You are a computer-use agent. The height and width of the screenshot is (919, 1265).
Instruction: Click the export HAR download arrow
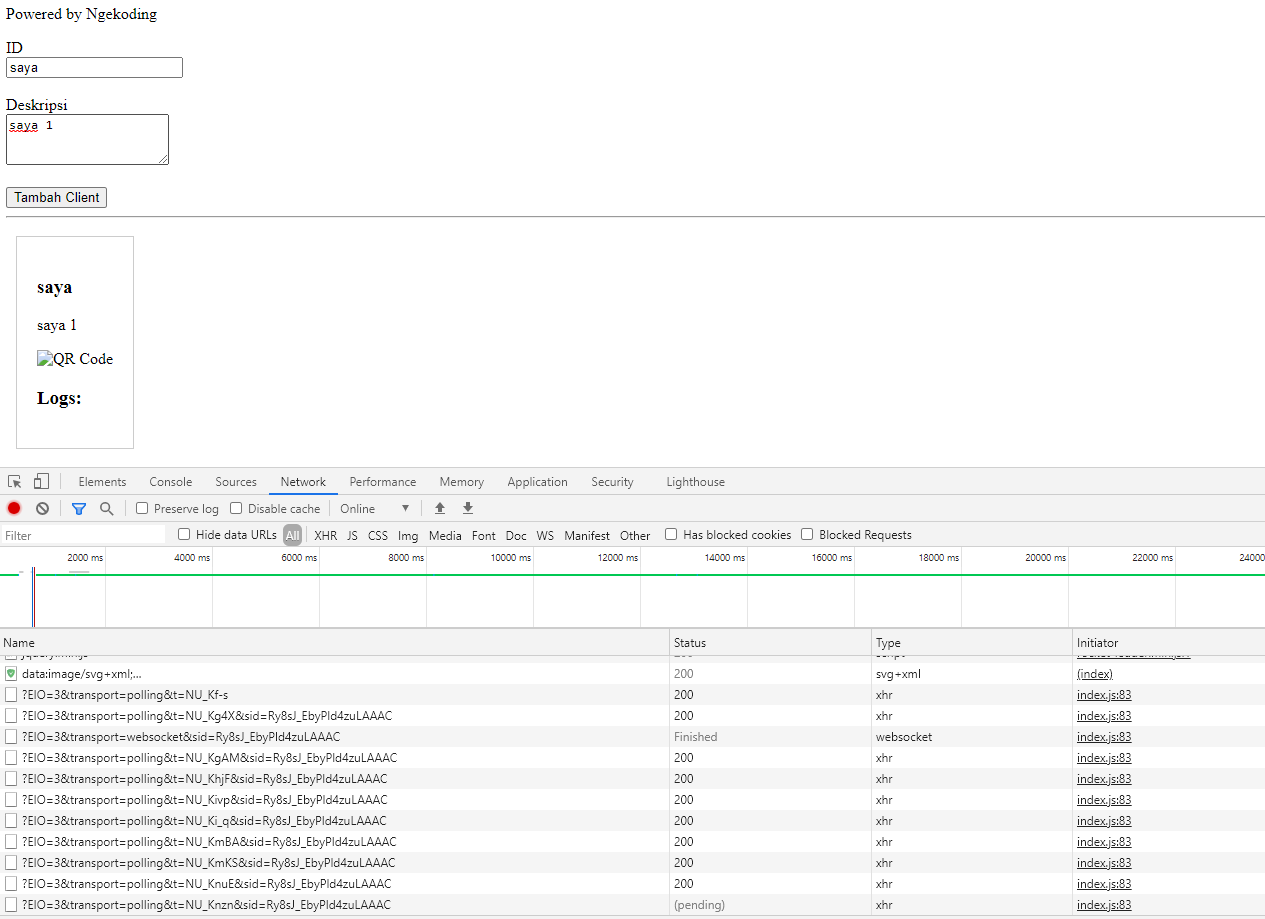[x=468, y=508]
